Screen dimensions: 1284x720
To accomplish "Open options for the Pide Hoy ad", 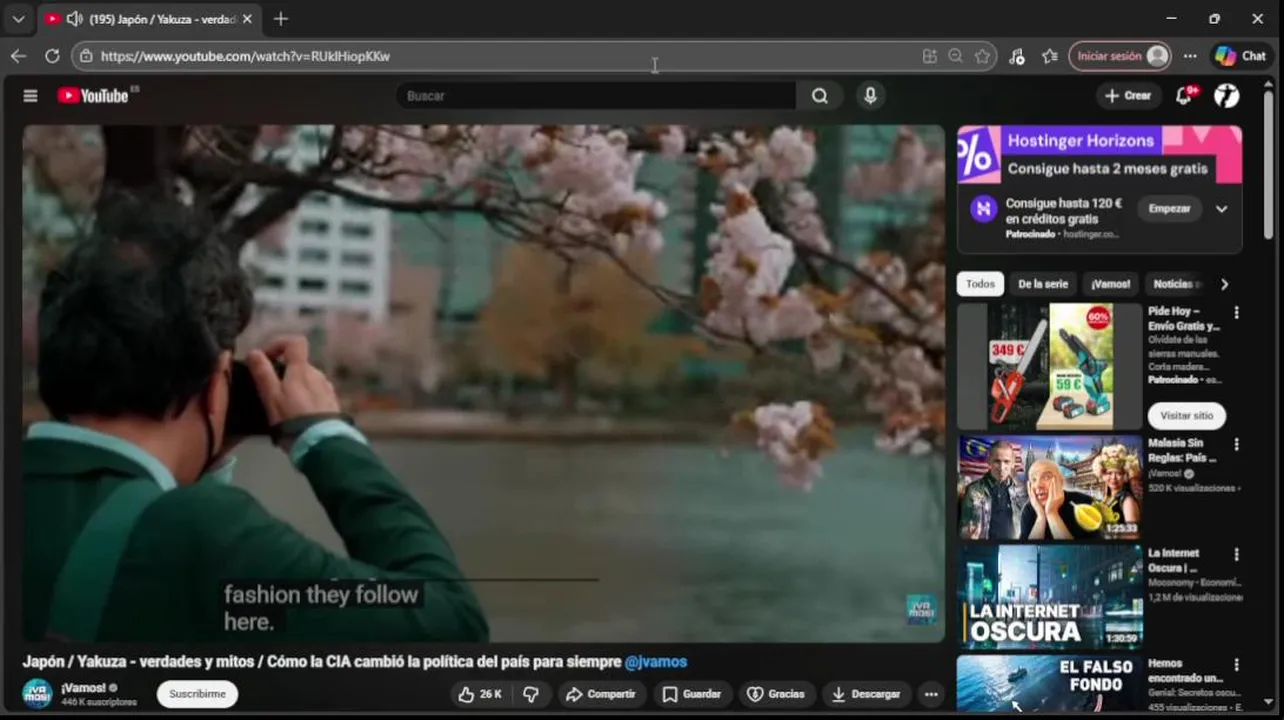I will click(1236, 312).
